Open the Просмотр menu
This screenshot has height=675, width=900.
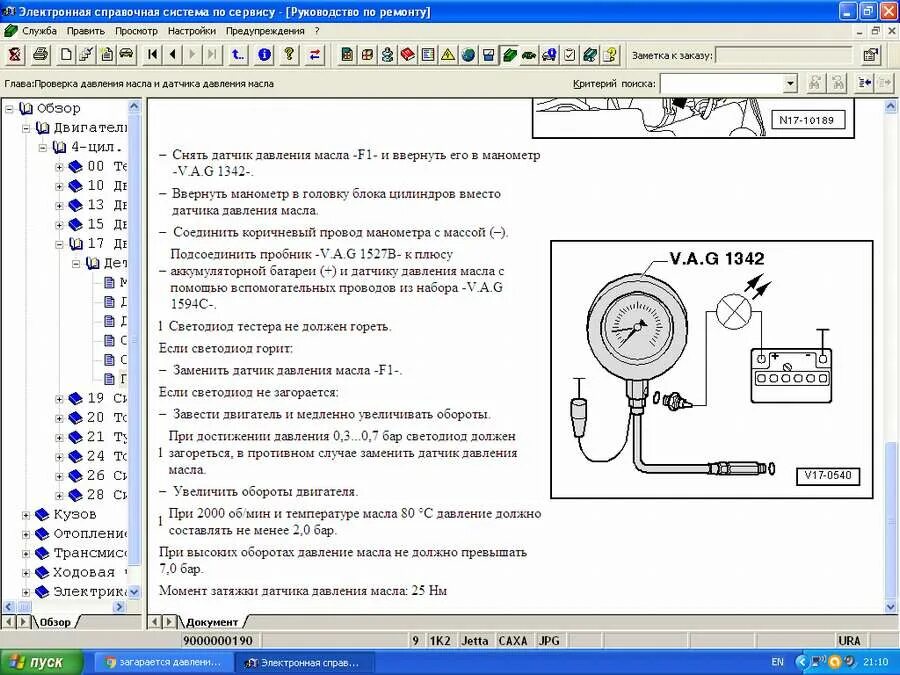tap(136, 31)
